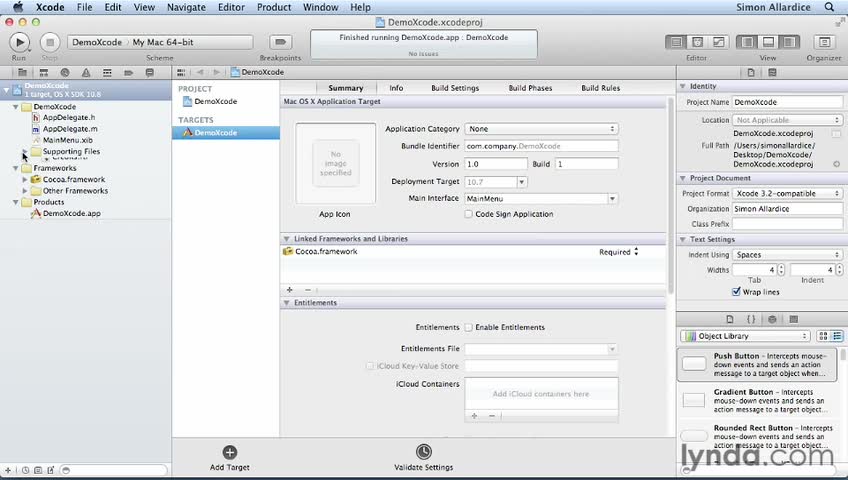The width and height of the screenshot is (848, 480).
Task: Collapse Linked Frameworks and Libraries section
Action: tap(287, 239)
